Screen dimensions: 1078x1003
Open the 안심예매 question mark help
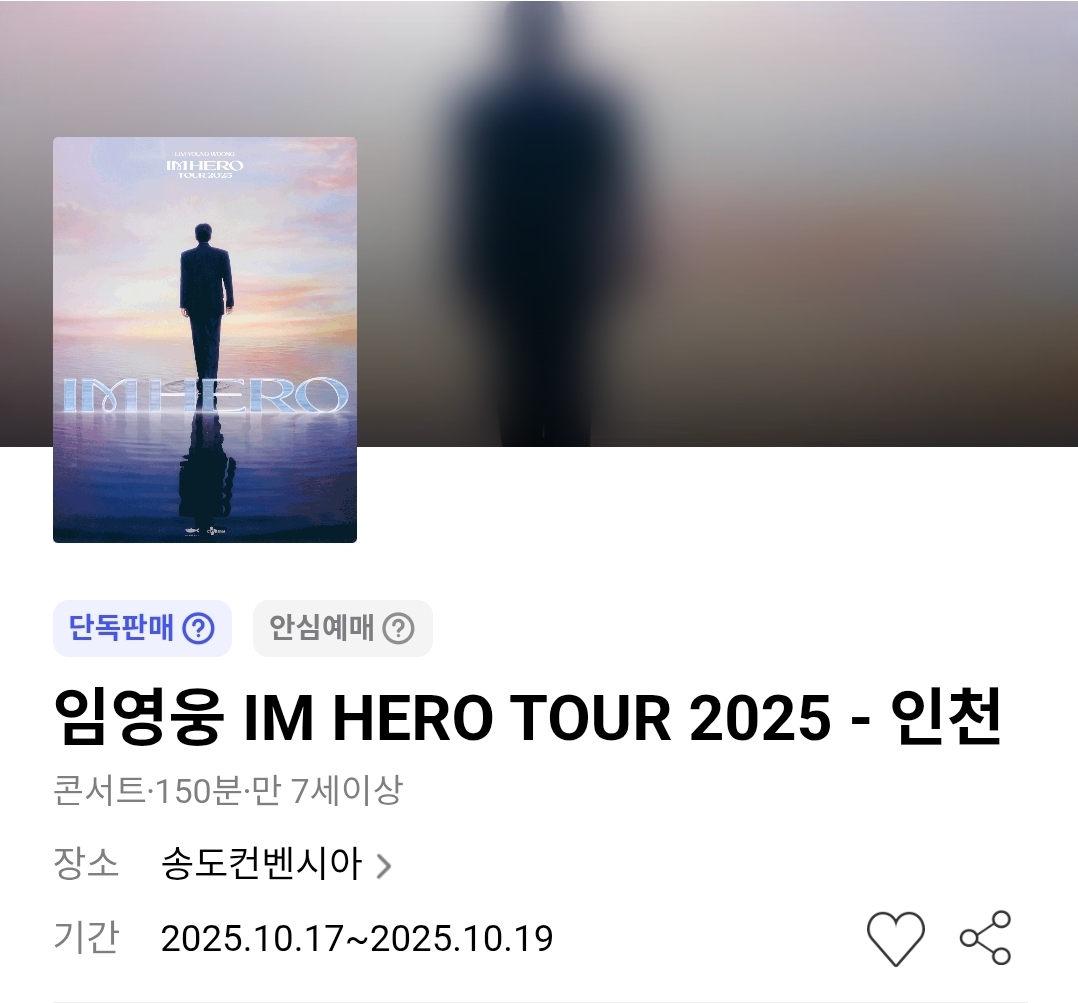(x=398, y=628)
